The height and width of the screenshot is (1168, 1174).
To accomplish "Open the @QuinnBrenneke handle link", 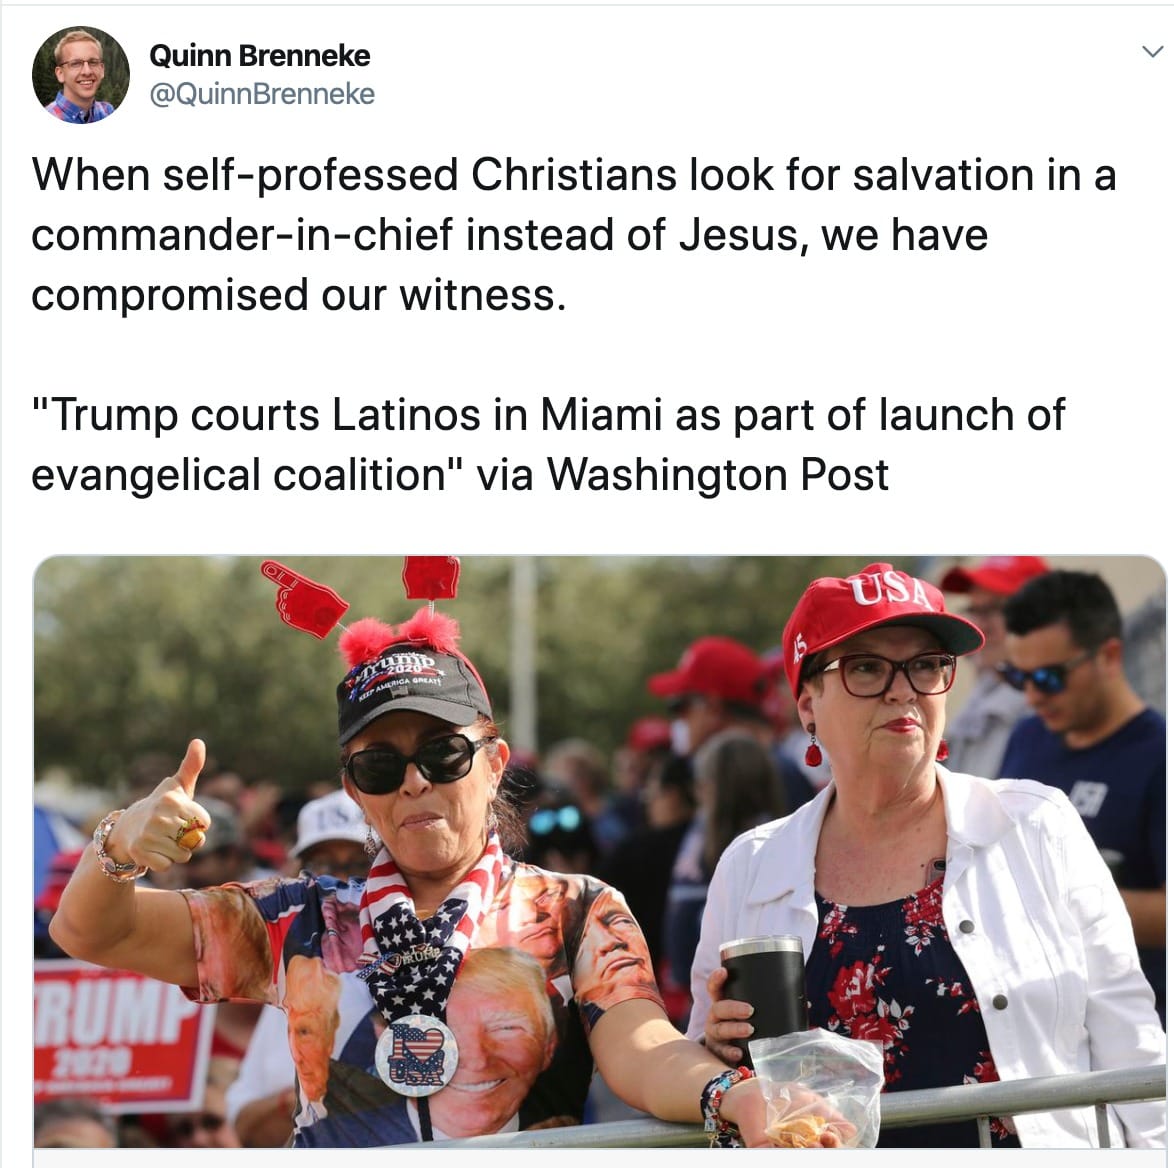I will tap(262, 94).
